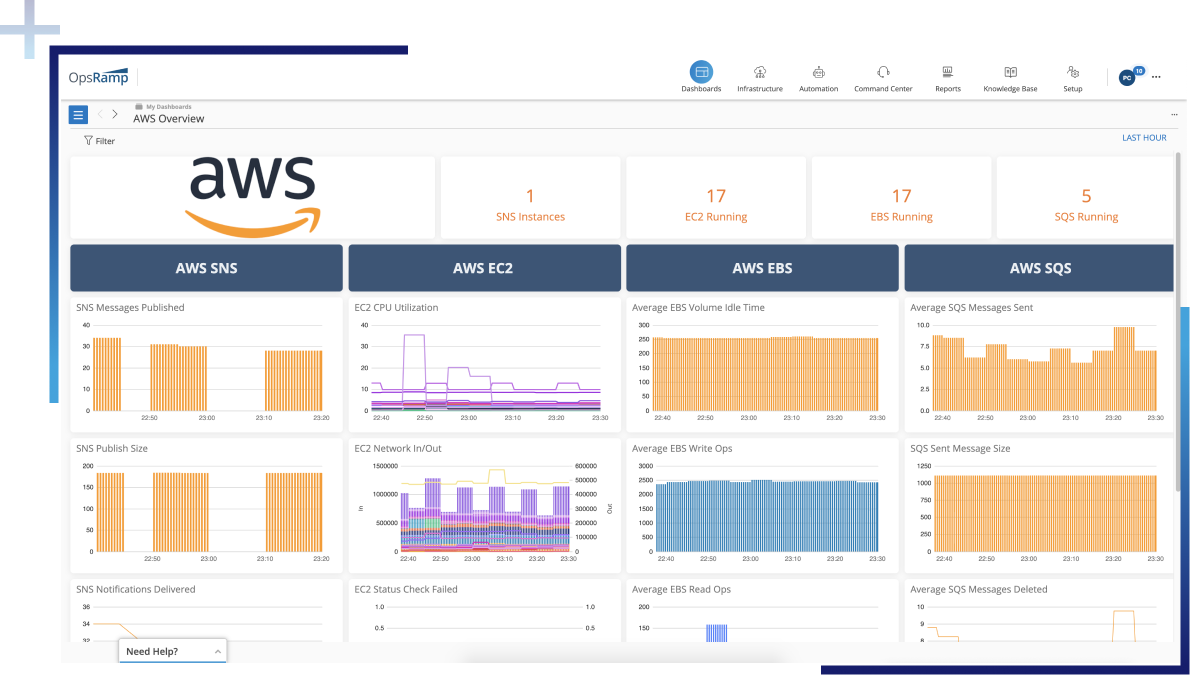The image size is (1200, 691).
Task: Open the Command Center
Action: coord(883,77)
